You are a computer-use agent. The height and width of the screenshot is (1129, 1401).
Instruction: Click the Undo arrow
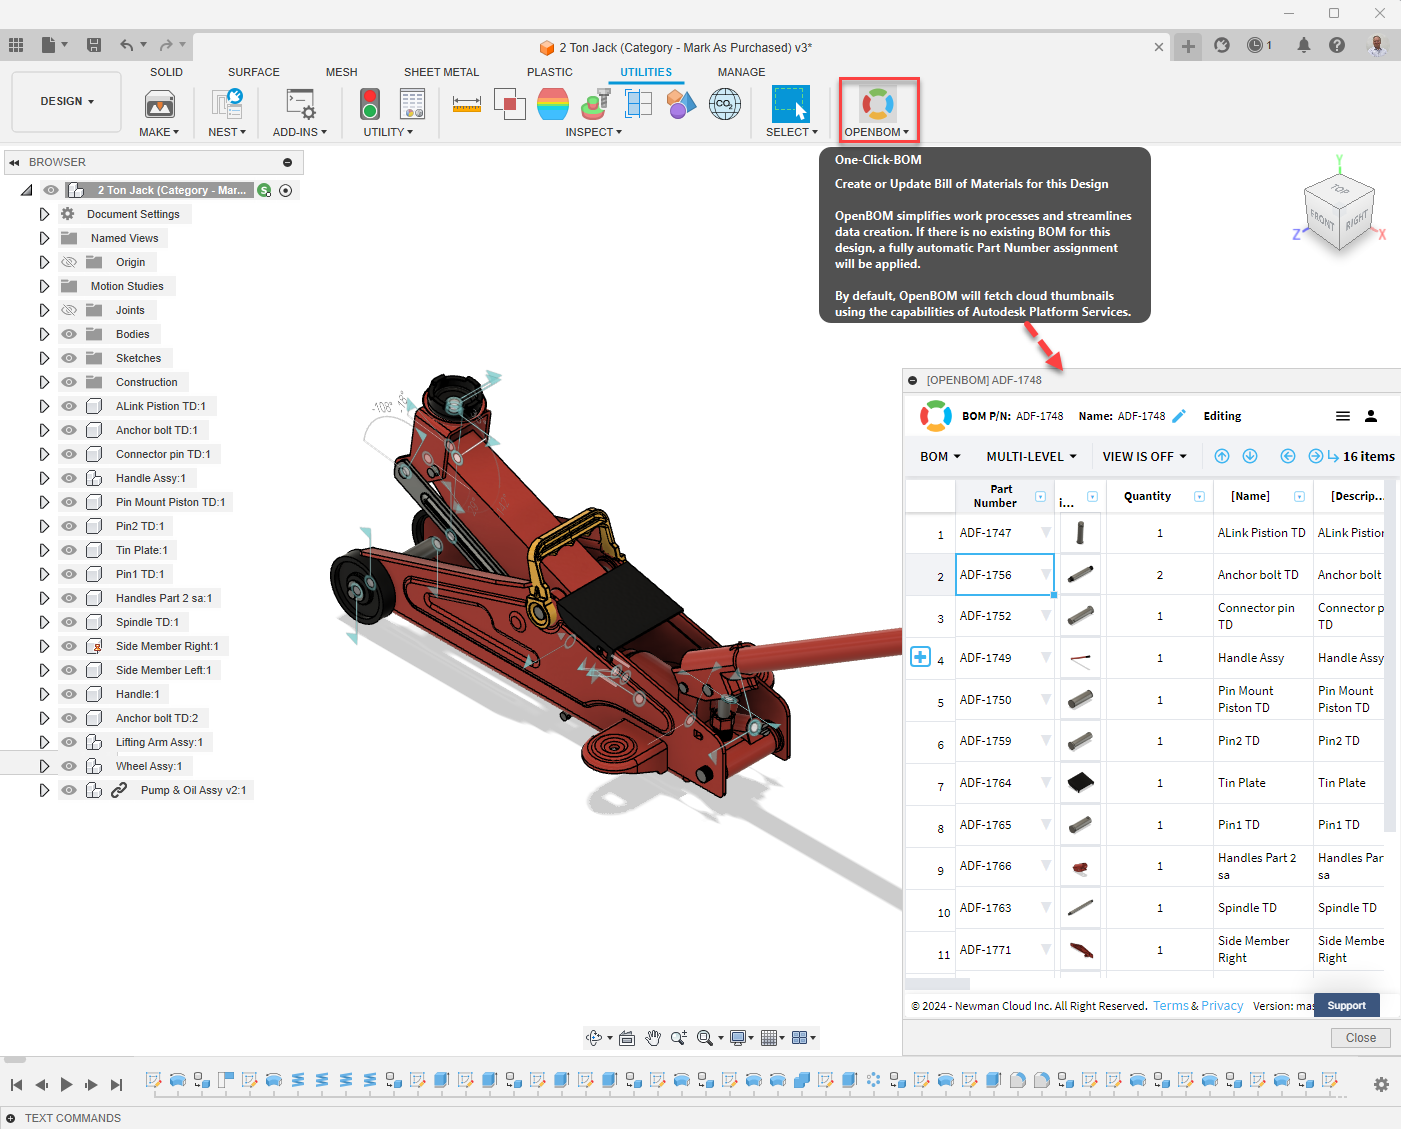pos(127,45)
